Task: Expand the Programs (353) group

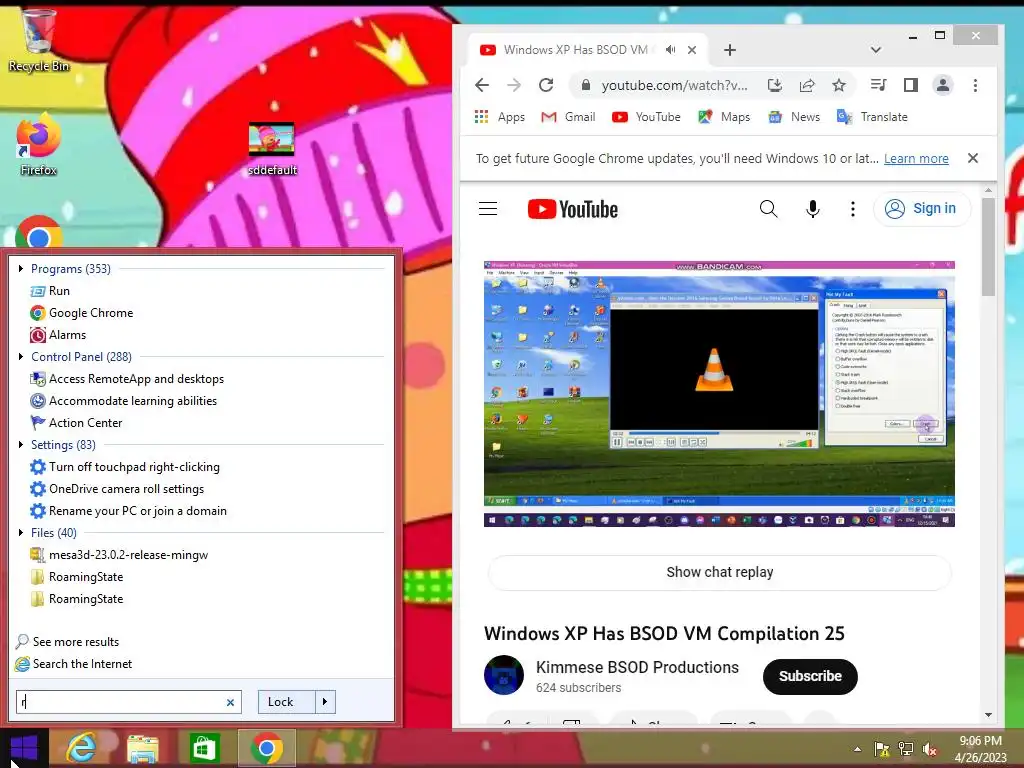Action: tap(21, 268)
